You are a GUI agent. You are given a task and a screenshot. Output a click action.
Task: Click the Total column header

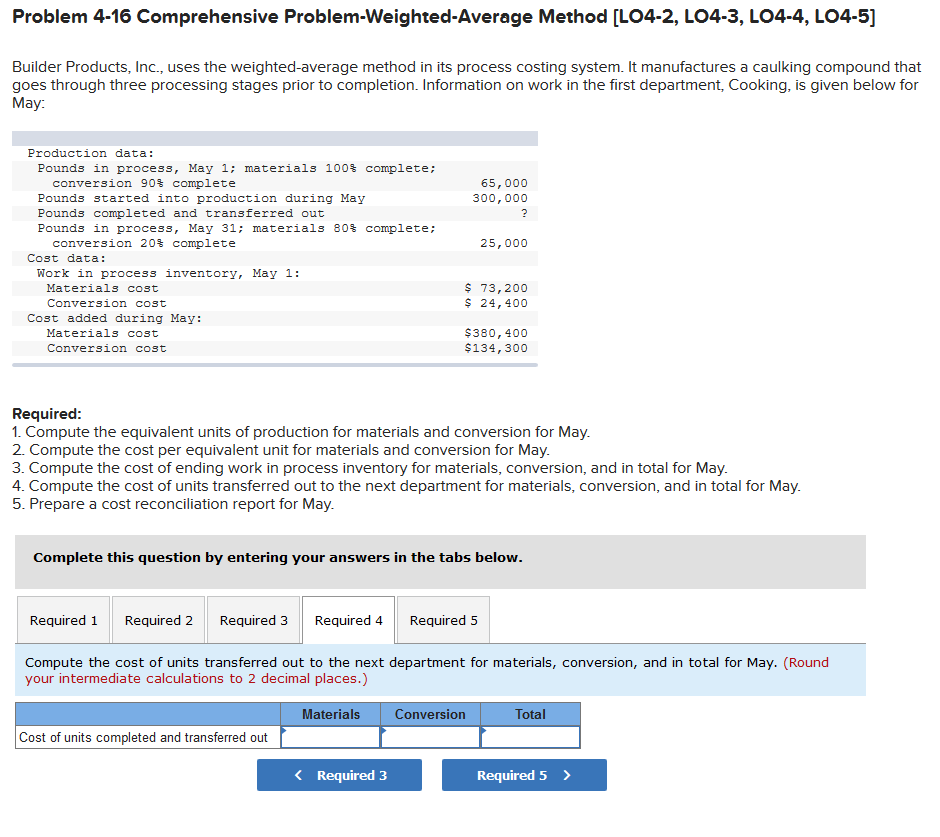[x=531, y=714]
